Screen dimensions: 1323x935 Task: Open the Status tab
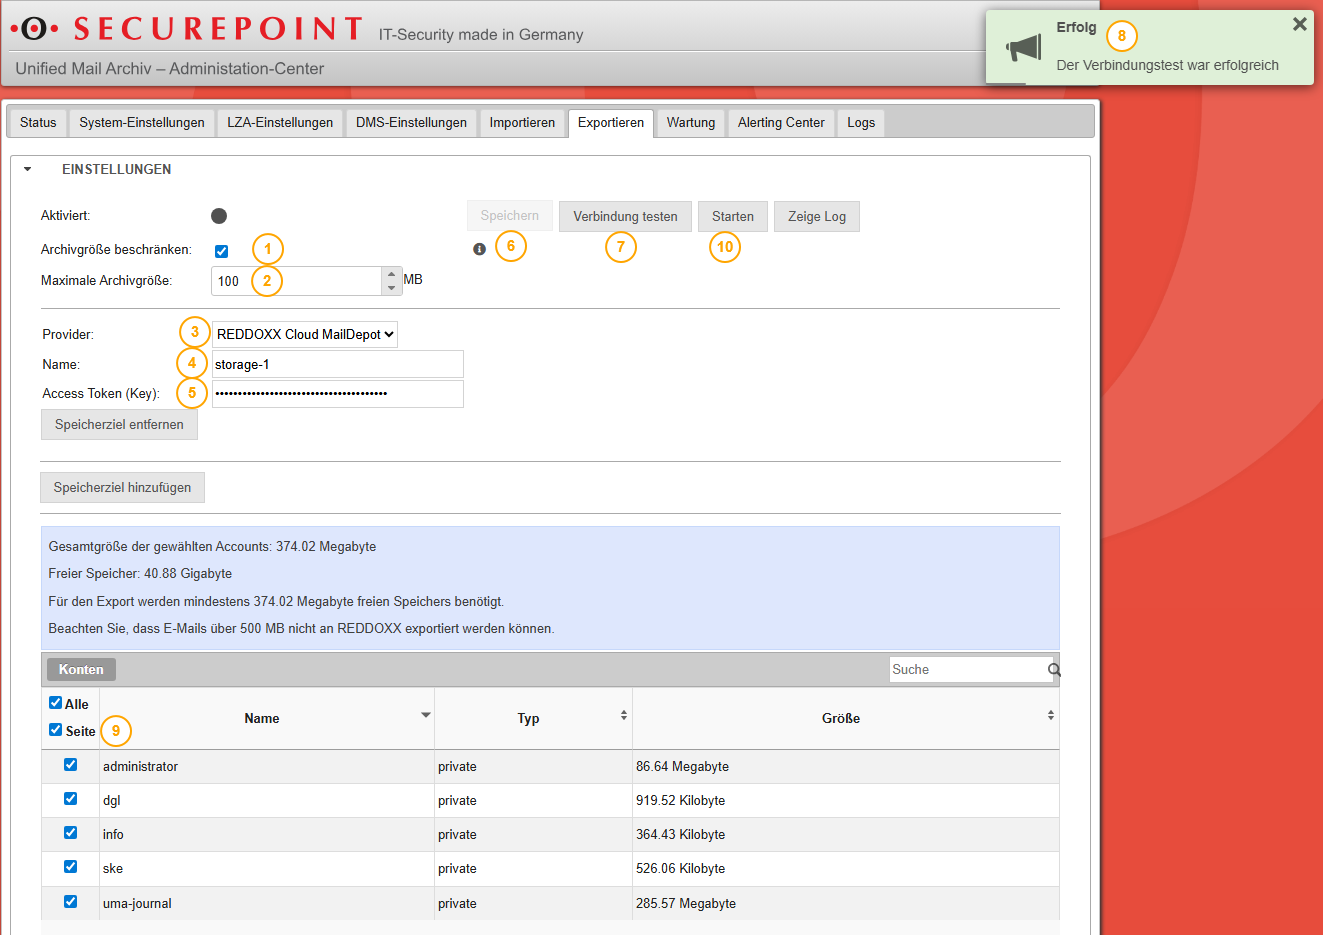click(x=38, y=123)
